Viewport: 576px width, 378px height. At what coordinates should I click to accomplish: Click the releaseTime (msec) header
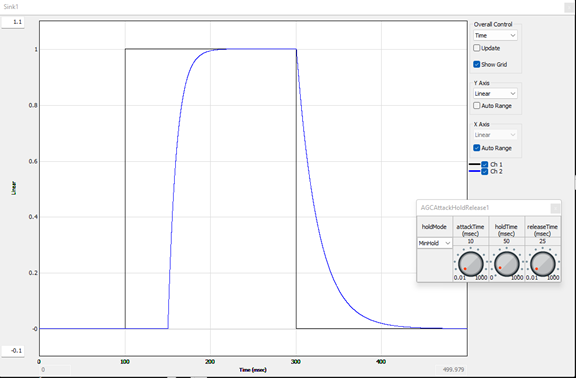click(543, 230)
